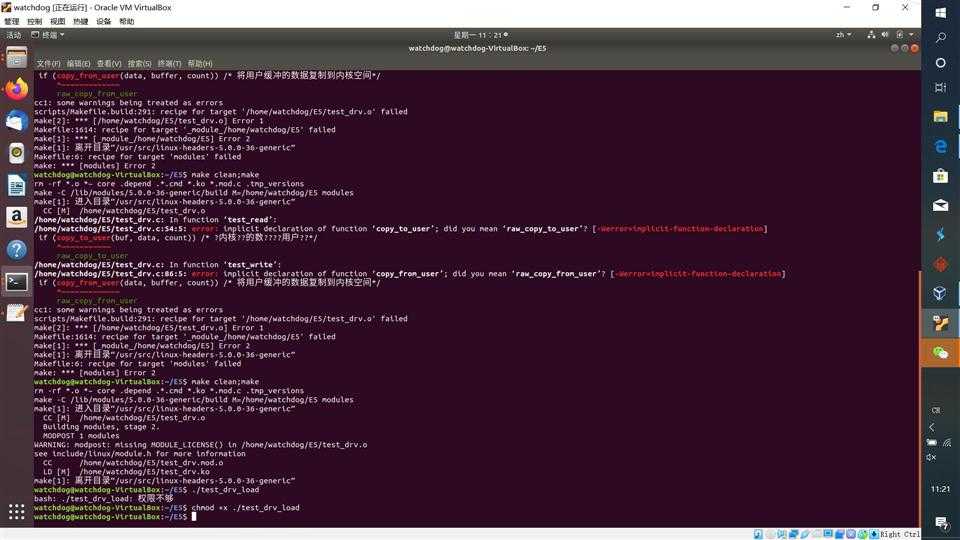
Task: Select the VirtualBox cube taskbar icon
Action: click(940, 293)
